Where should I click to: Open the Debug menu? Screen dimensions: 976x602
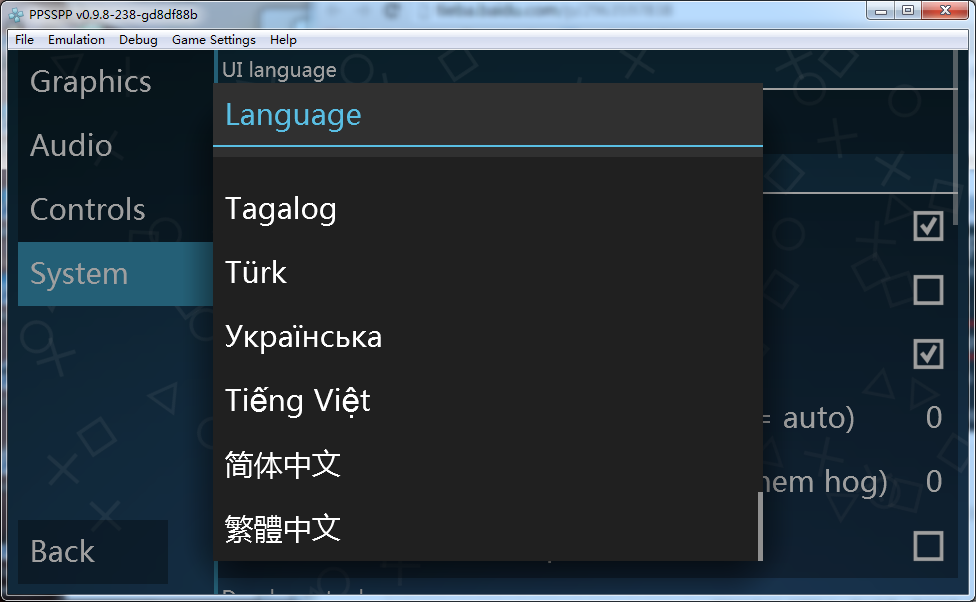point(138,40)
